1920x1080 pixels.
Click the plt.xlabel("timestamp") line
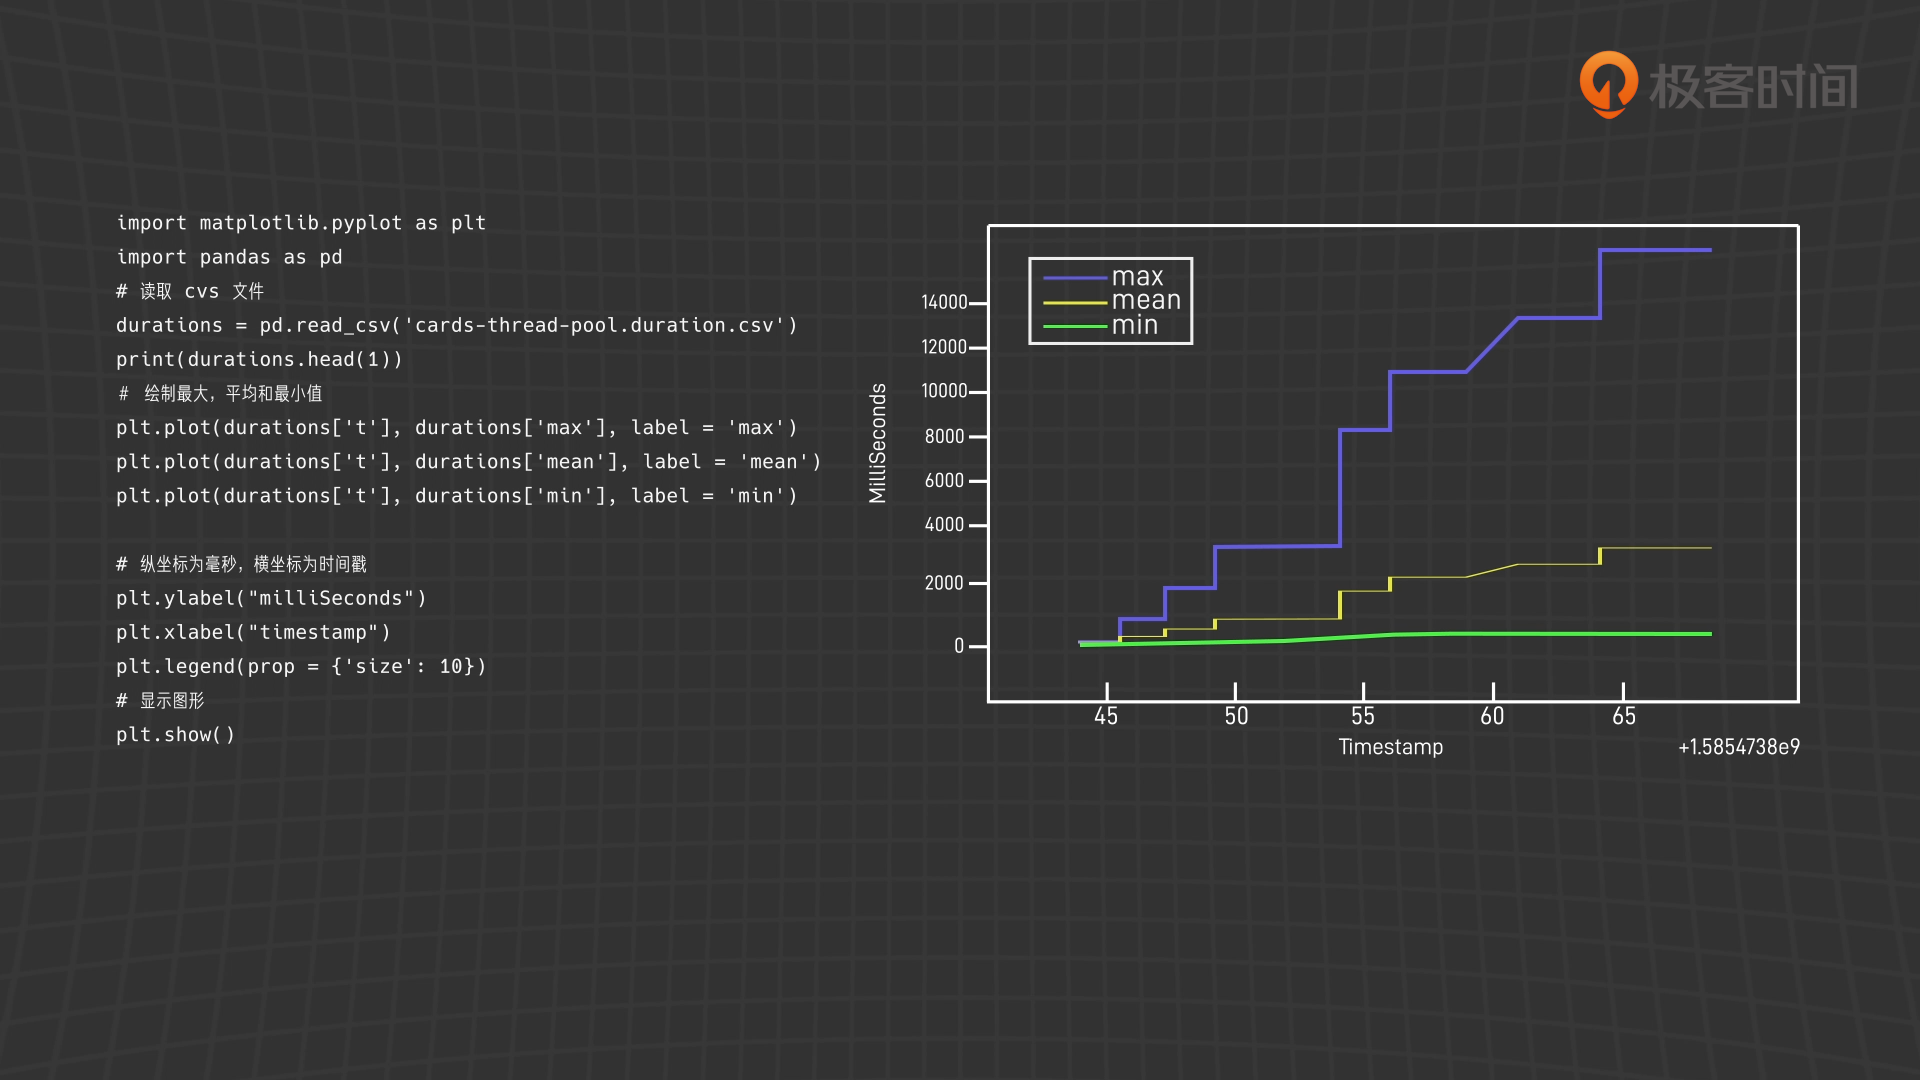(253, 632)
